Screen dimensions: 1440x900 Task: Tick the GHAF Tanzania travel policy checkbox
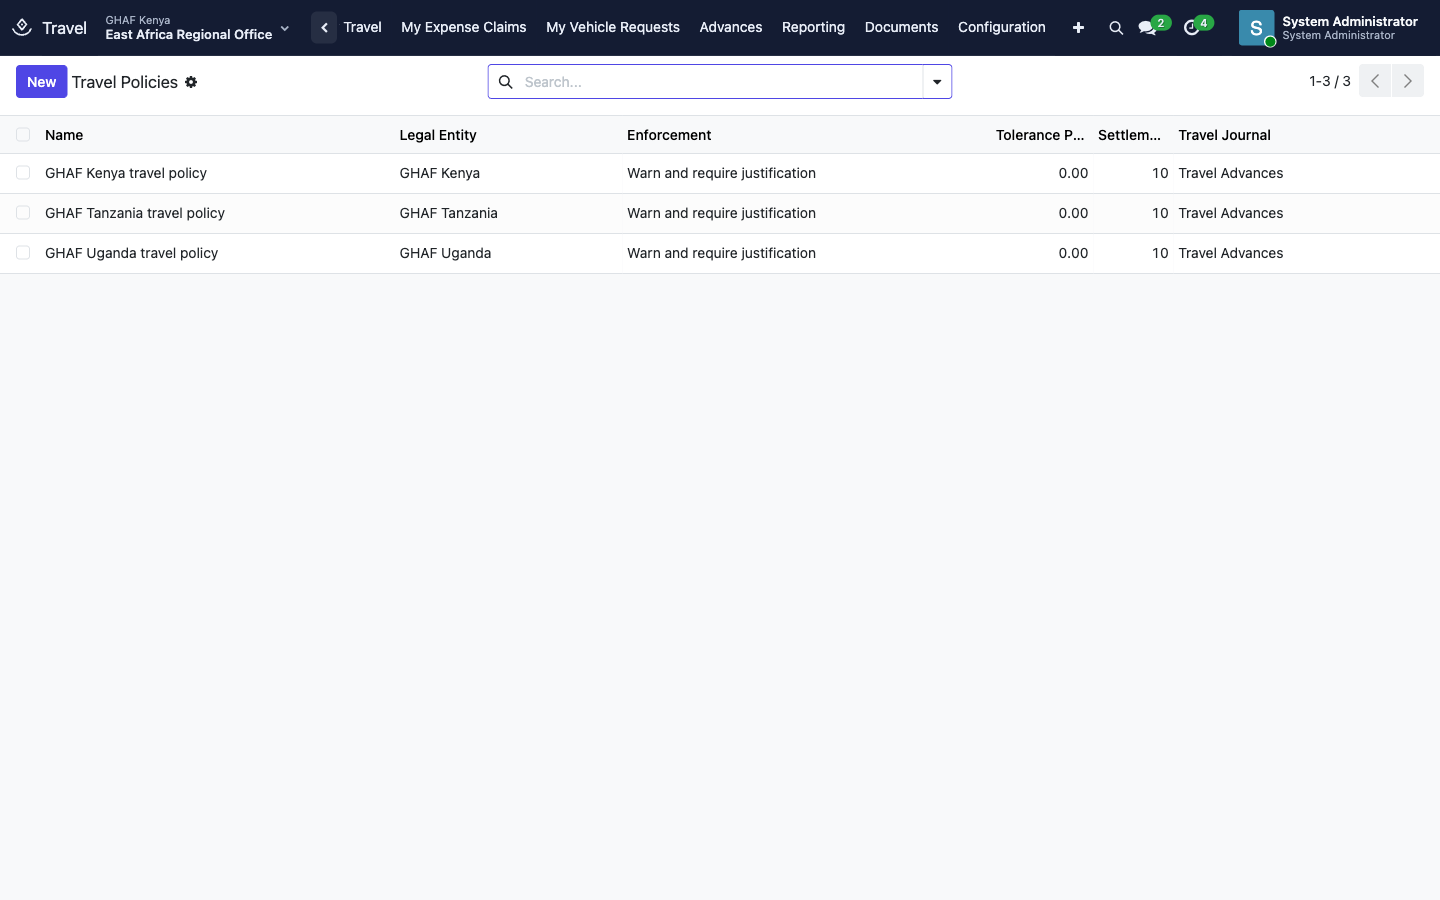coord(23,213)
